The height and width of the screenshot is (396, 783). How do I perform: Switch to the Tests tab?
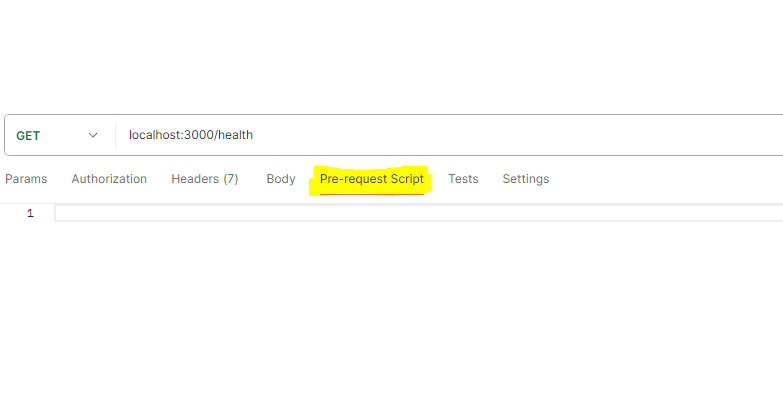pos(463,179)
